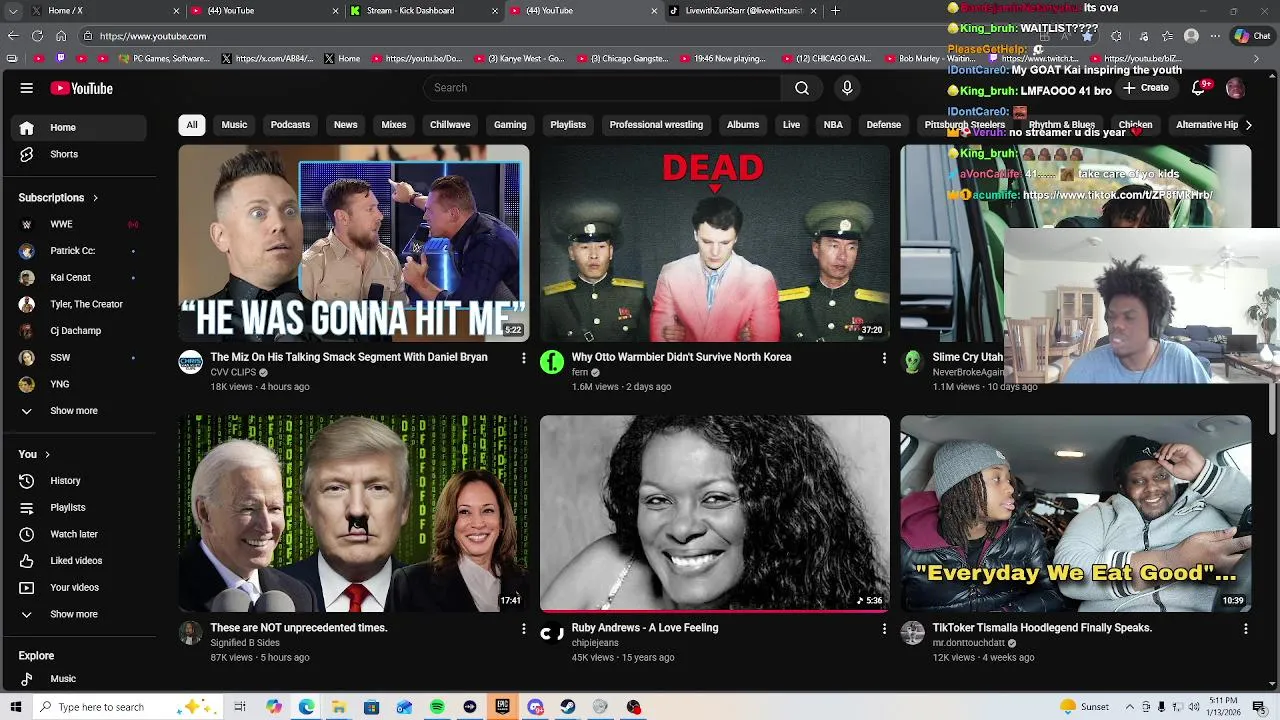
Task: Select the Mixes filter chip
Action: tap(393, 125)
